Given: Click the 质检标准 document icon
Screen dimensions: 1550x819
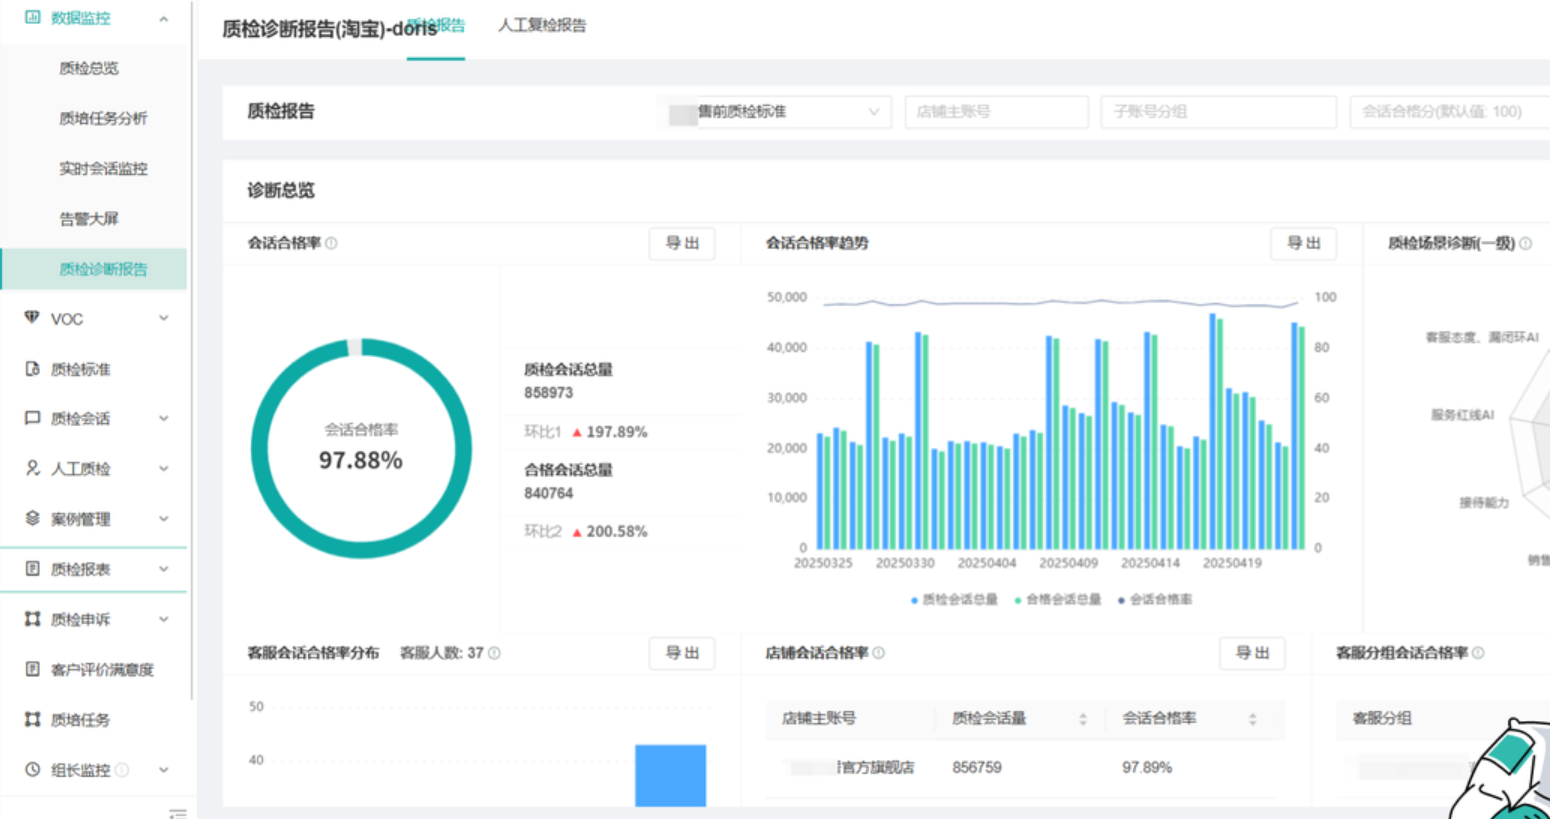Looking at the screenshot, I should pyautogui.click(x=32, y=369).
